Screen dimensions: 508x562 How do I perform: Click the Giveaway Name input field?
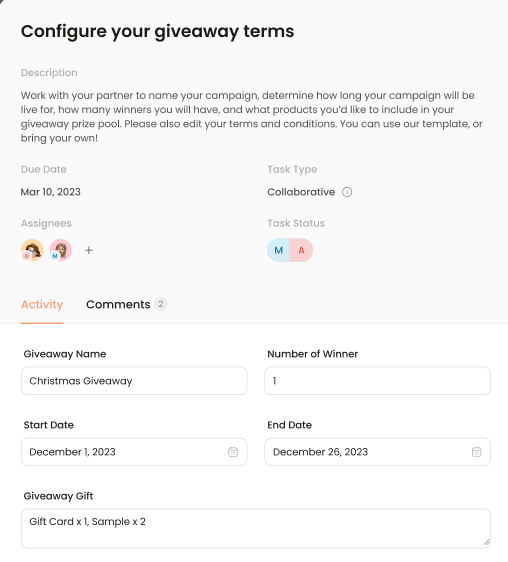[x=134, y=381]
